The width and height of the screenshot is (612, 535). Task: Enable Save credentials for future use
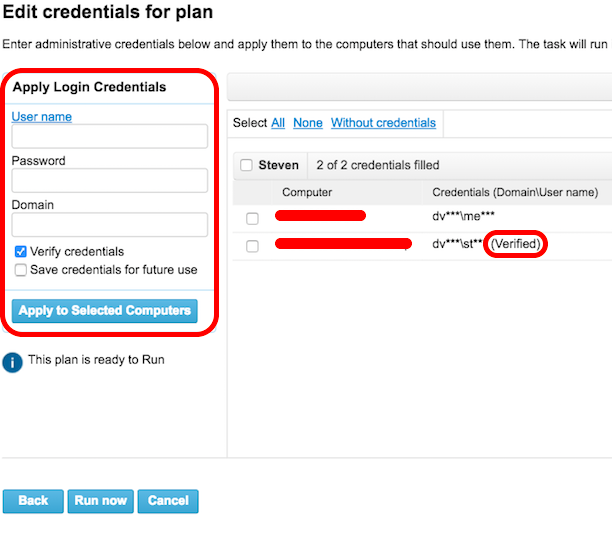point(21,270)
